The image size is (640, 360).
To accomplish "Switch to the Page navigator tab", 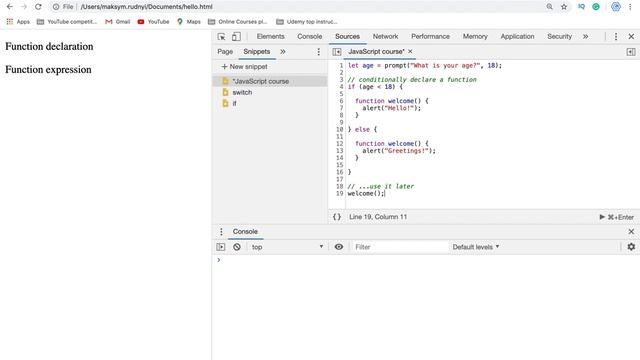I will pyautogui.click(x=225, y=51).
